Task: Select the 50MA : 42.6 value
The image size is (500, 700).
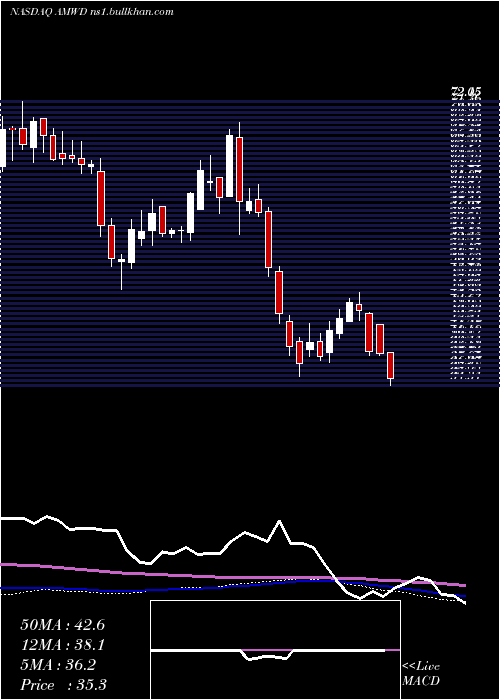Action: click(62, 625)
